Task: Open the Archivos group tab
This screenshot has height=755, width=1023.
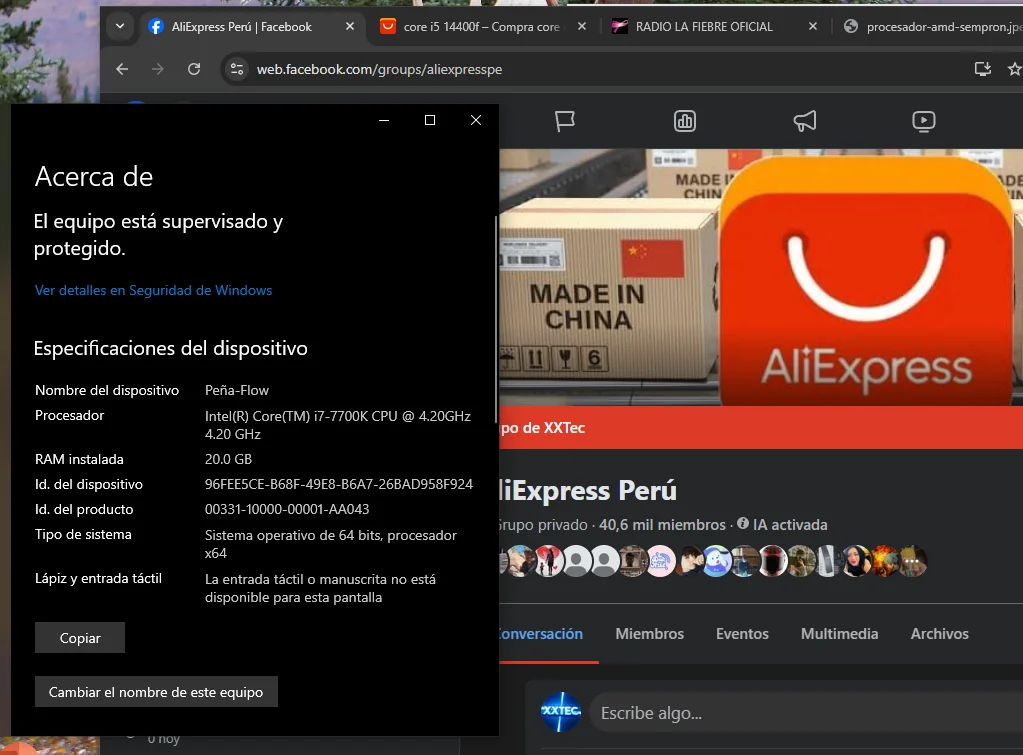Action: pyautogui.click(x=939, y=634)
